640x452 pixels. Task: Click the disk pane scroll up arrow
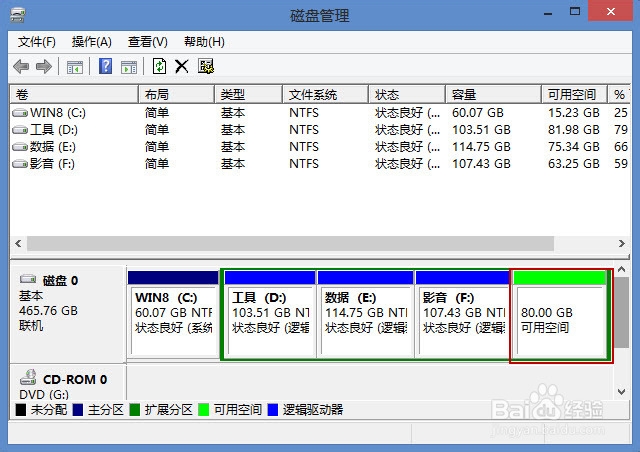pos(622,269)
